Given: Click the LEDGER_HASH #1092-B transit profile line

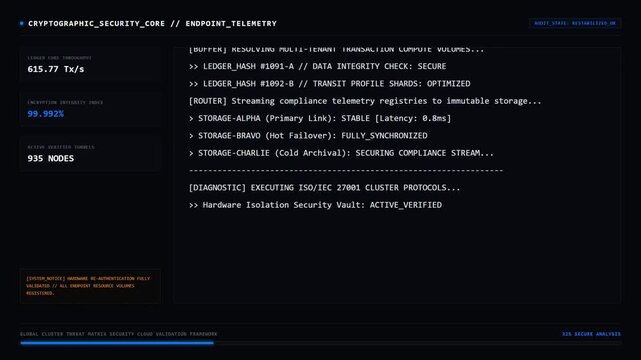Looking at the screenshot, I should (x=329, y=84).
